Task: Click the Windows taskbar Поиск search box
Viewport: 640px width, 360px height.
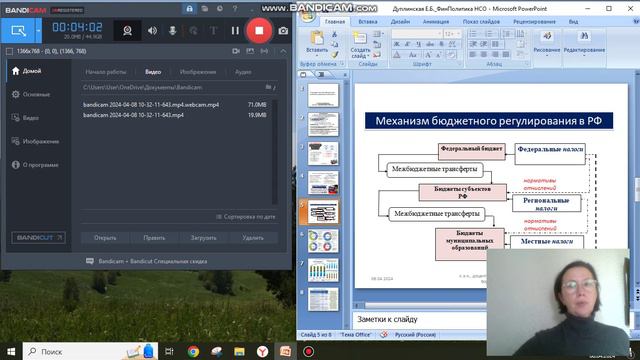Action: (90, 351)
